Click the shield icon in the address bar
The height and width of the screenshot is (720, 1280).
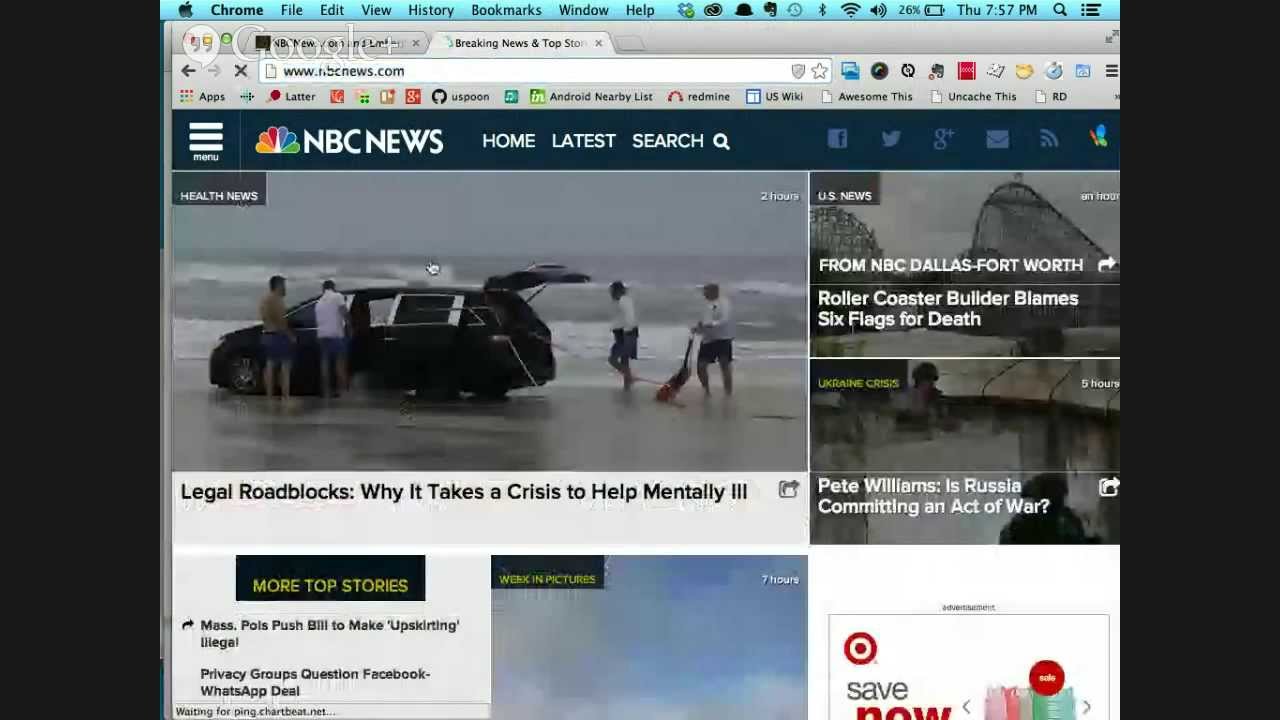(798, 71)
